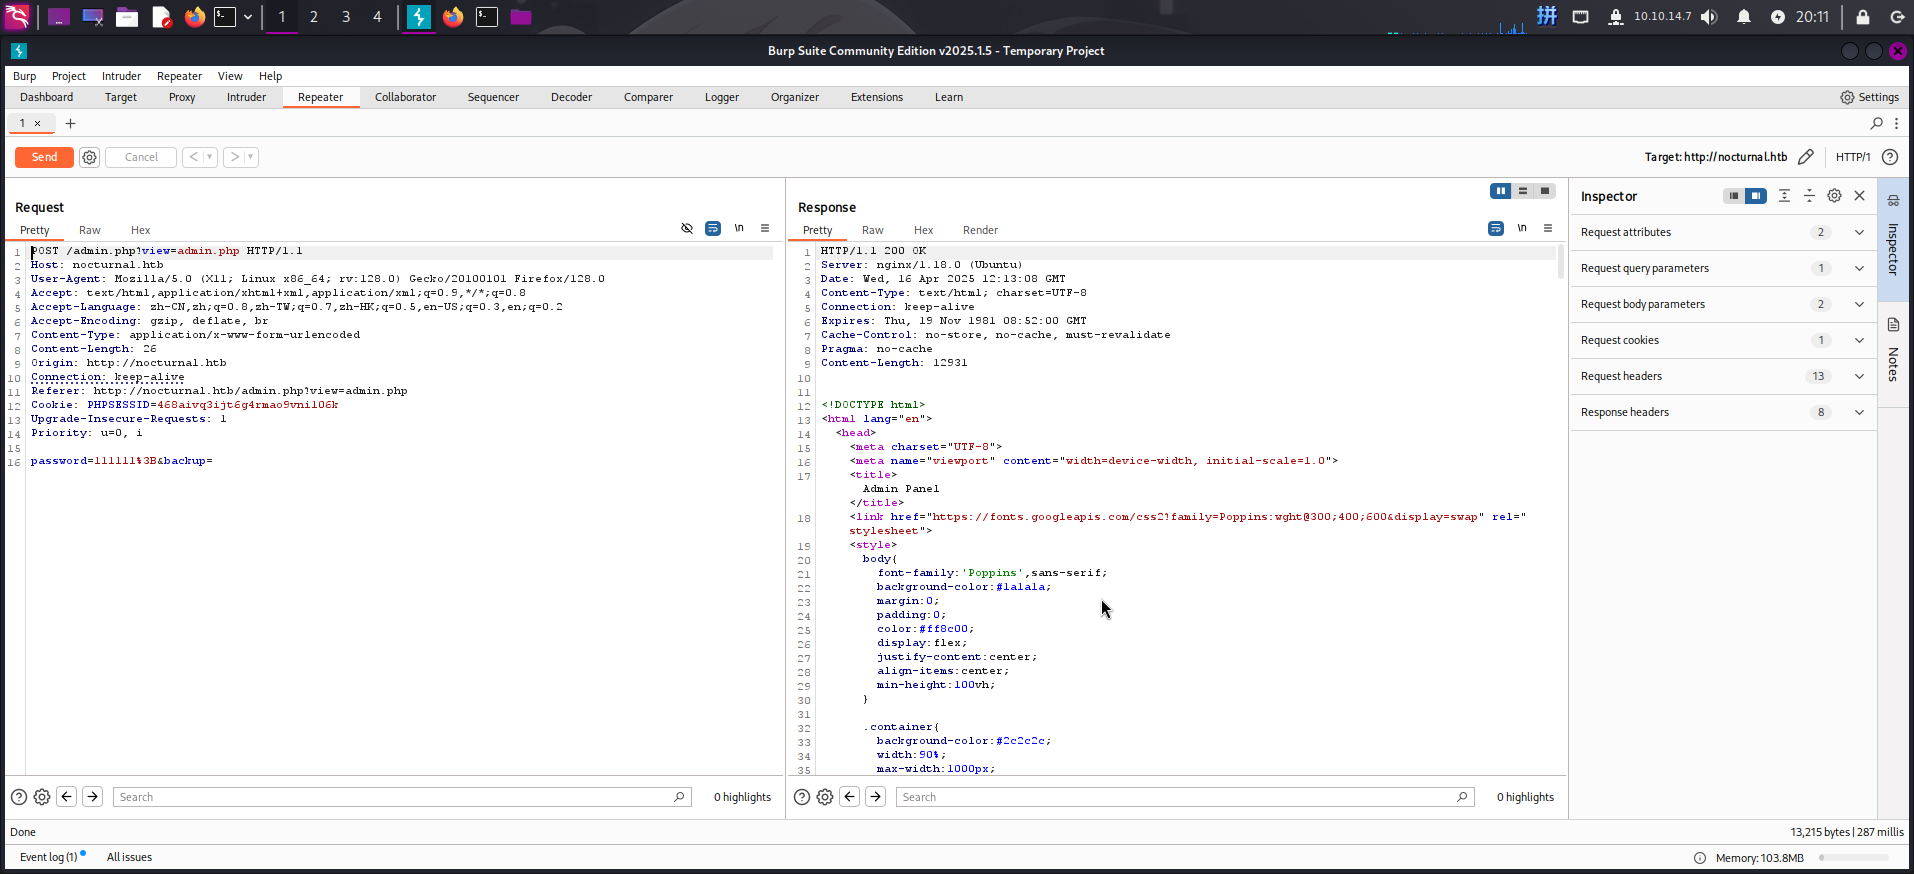Switch Response view to Render

(980, 230)
